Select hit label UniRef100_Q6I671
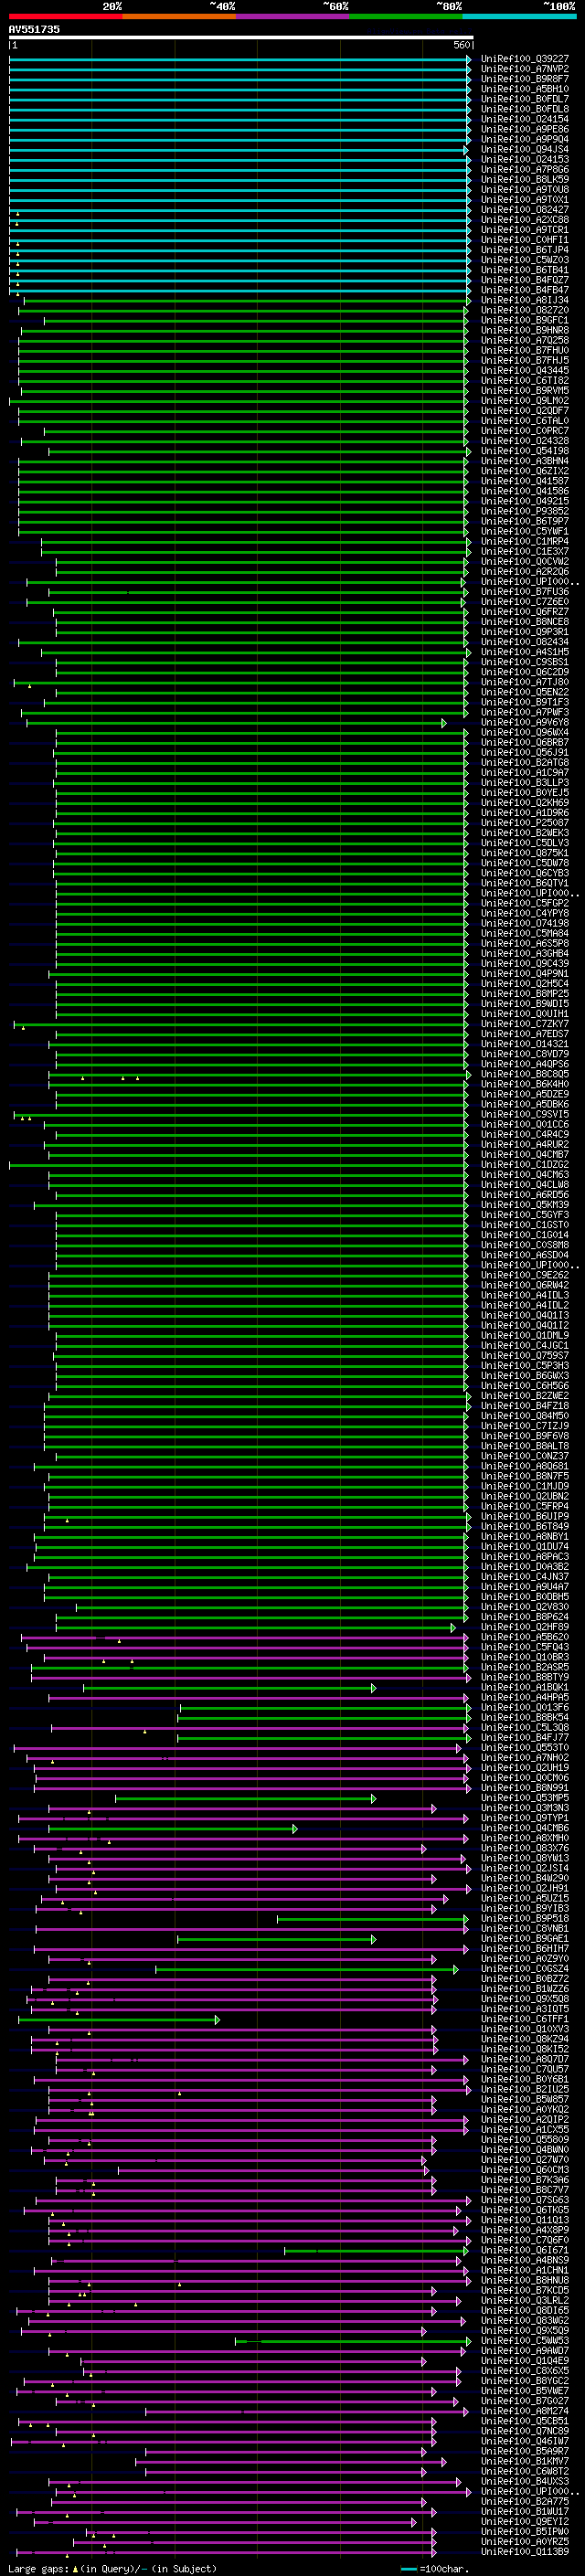 [525, 2250]
